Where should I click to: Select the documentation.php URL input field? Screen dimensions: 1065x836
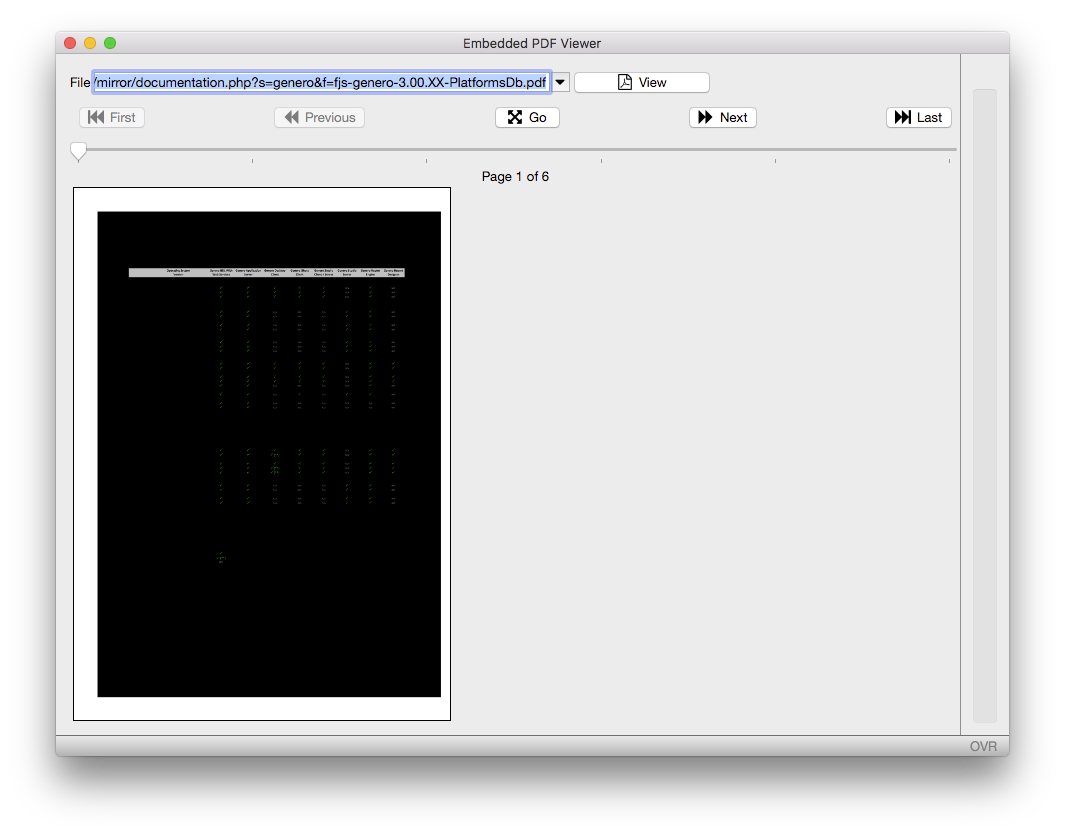(320, 81)
